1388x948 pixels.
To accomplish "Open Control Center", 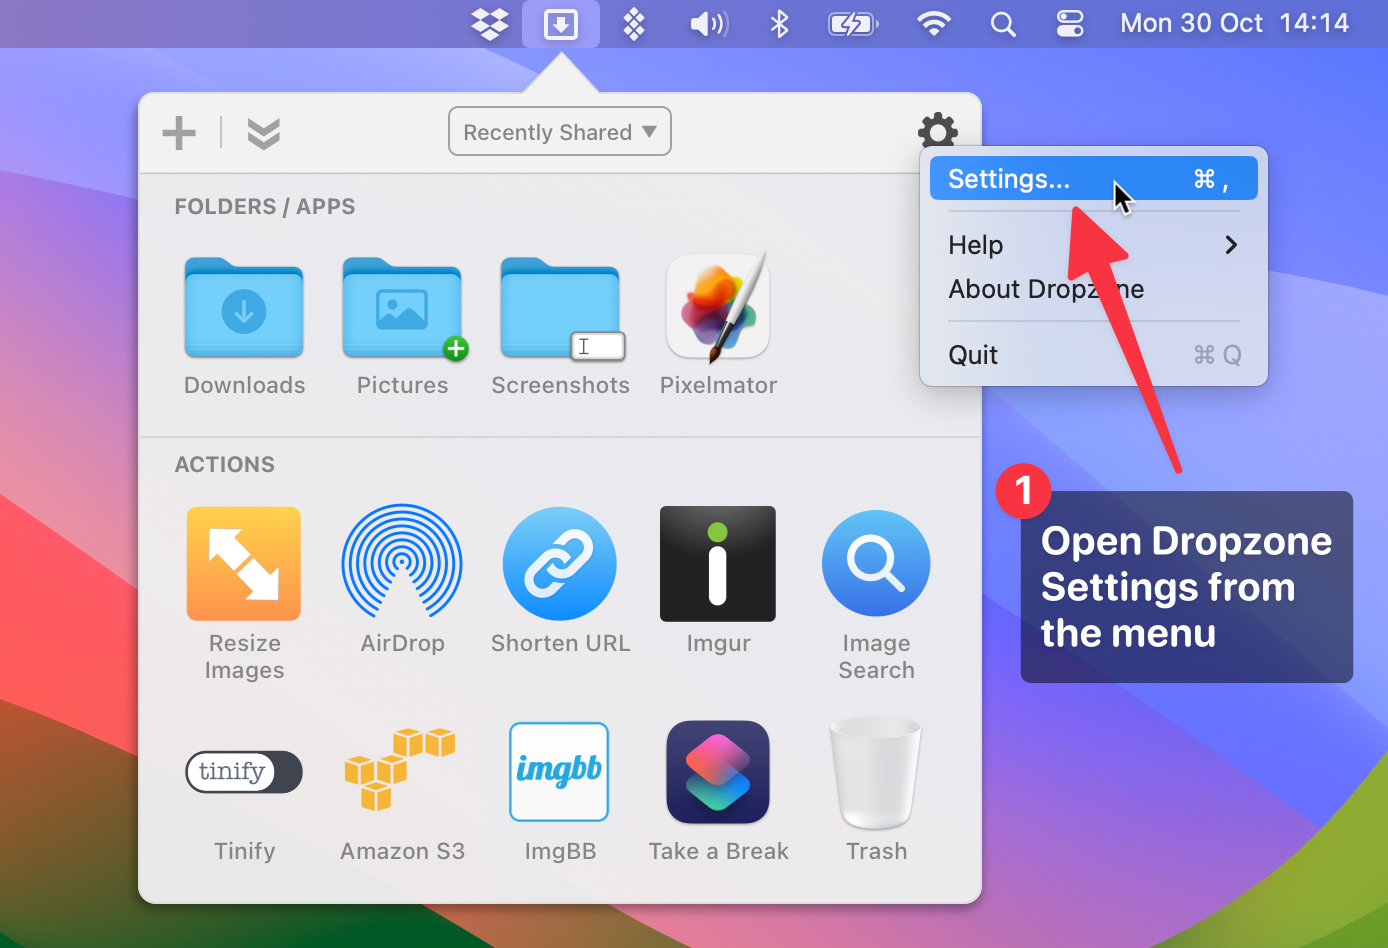I will coord(1070,24).
